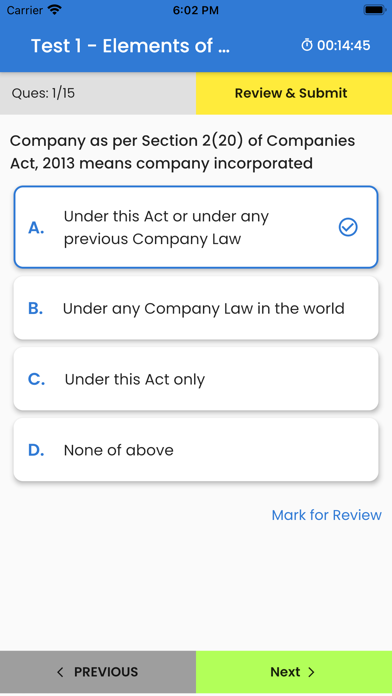
Task: Select option C Under this Act only
Action: point(196,379)
